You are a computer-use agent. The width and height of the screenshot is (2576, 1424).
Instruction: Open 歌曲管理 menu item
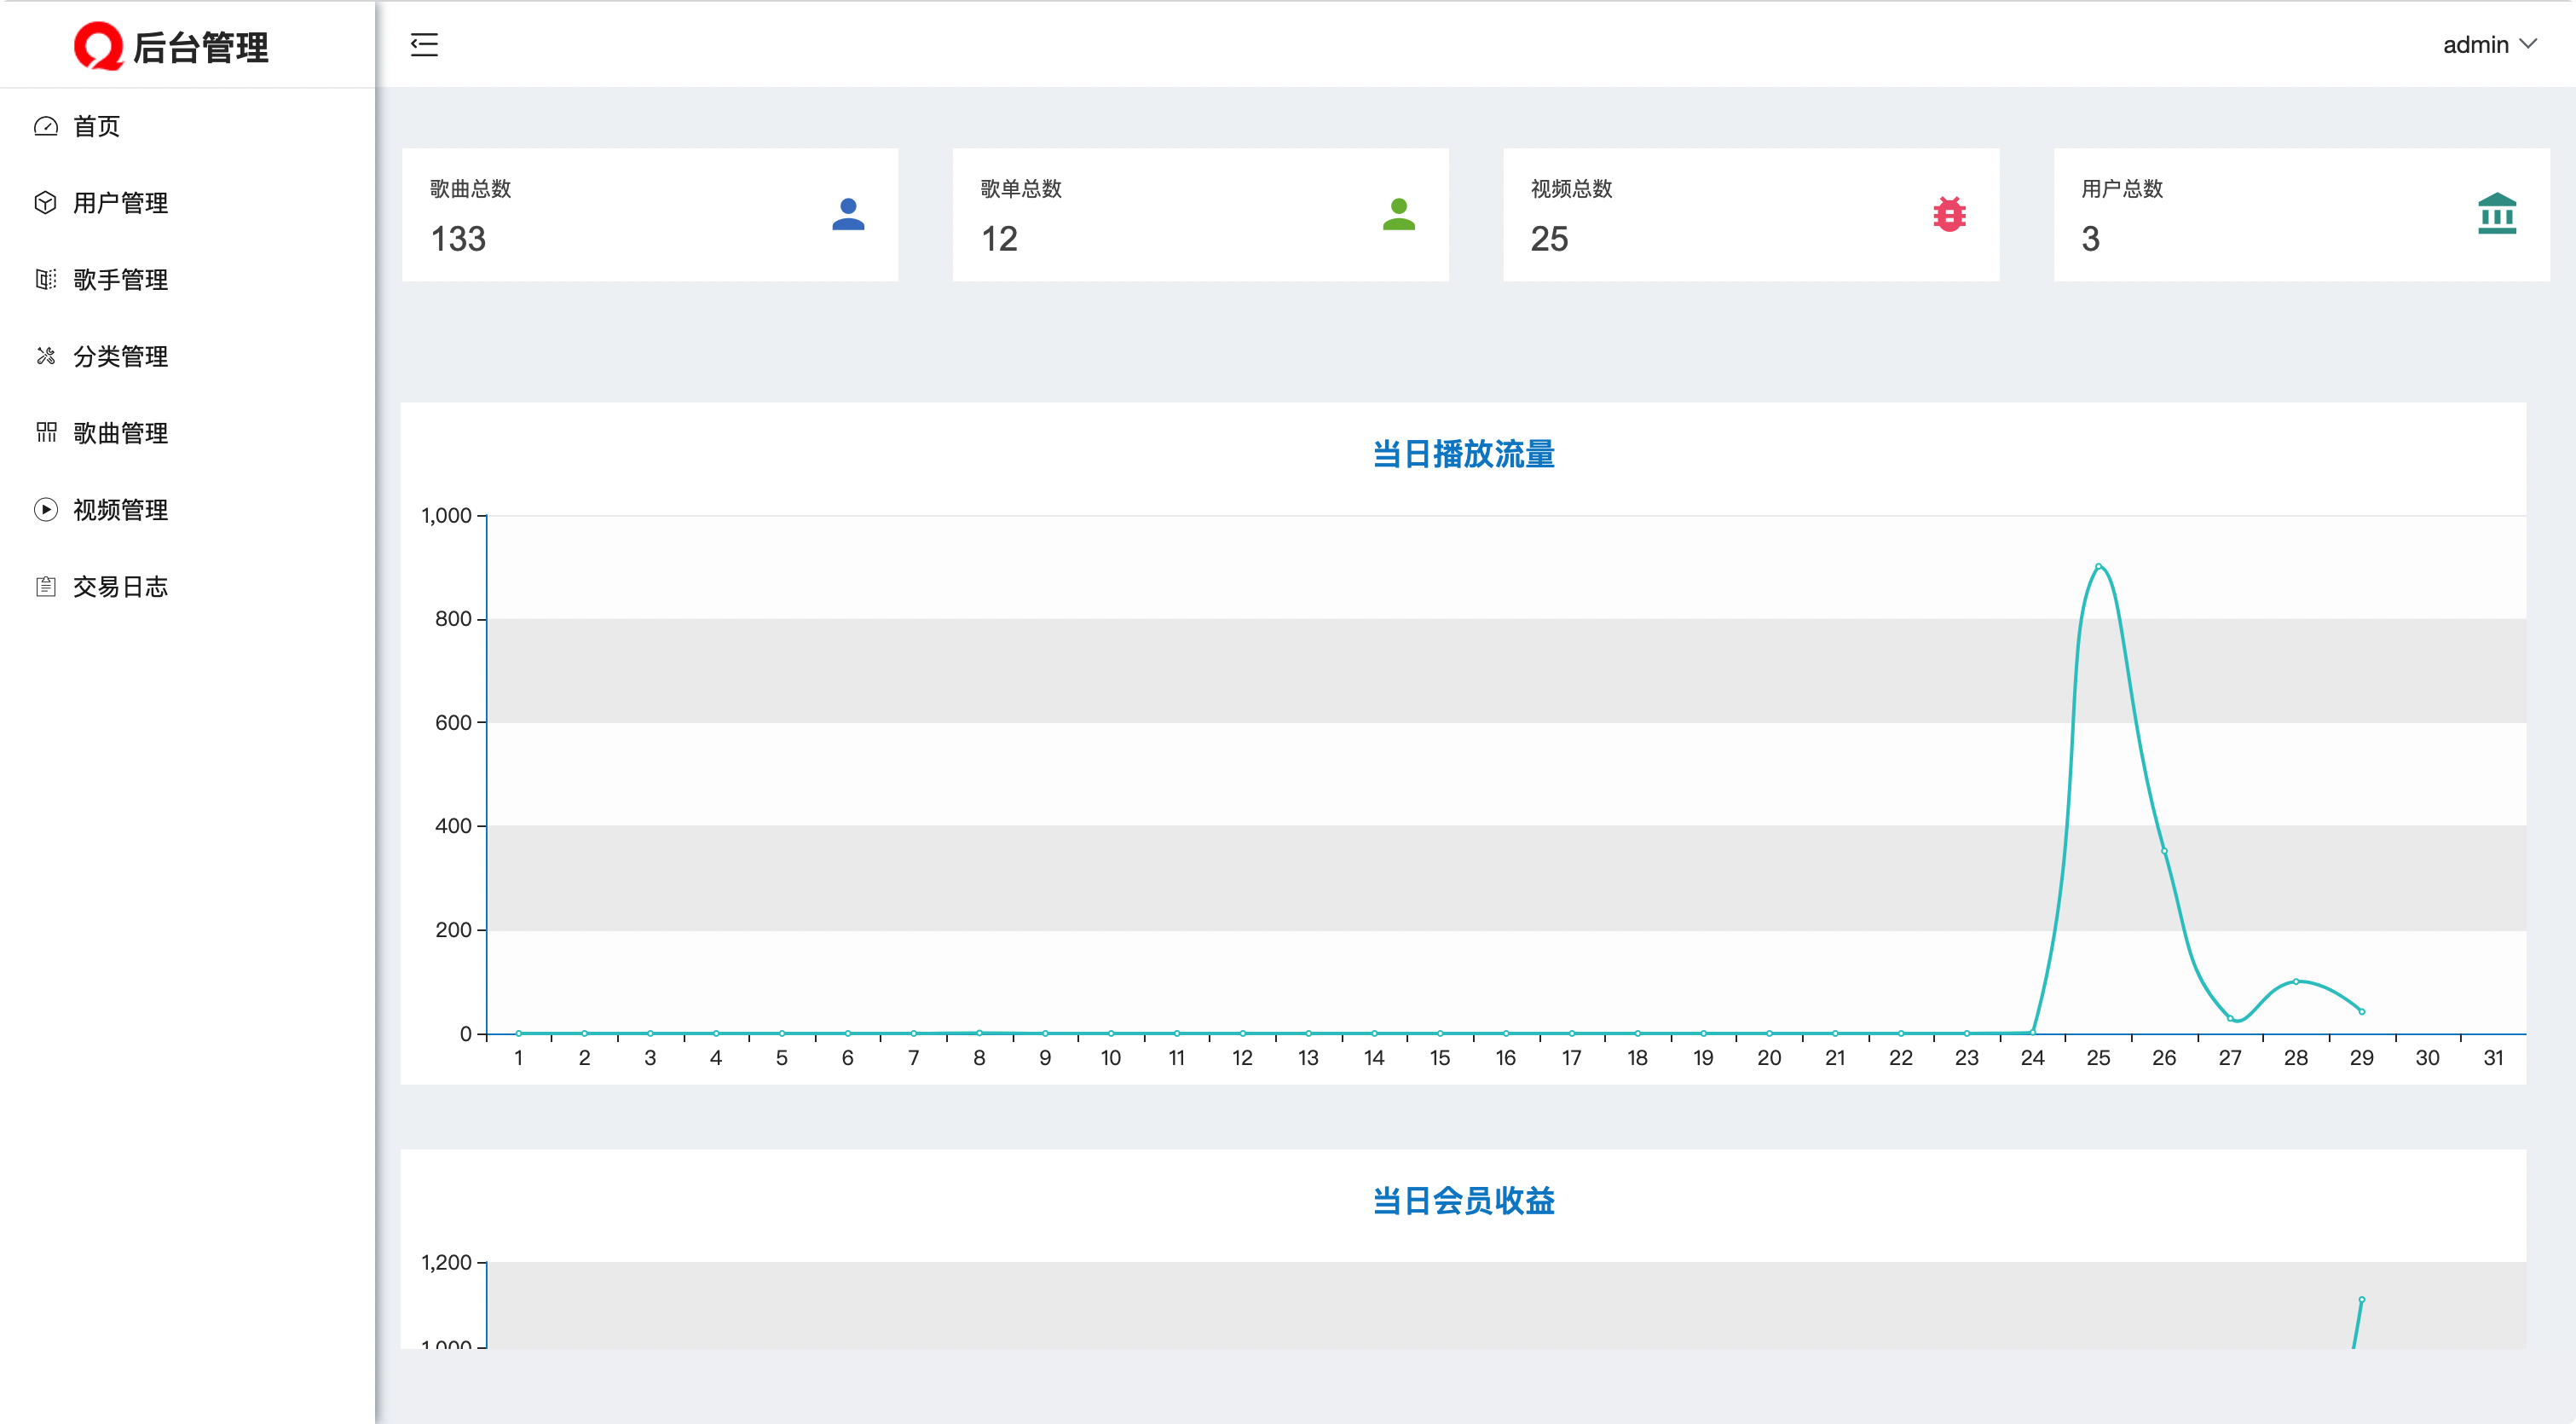187,433
